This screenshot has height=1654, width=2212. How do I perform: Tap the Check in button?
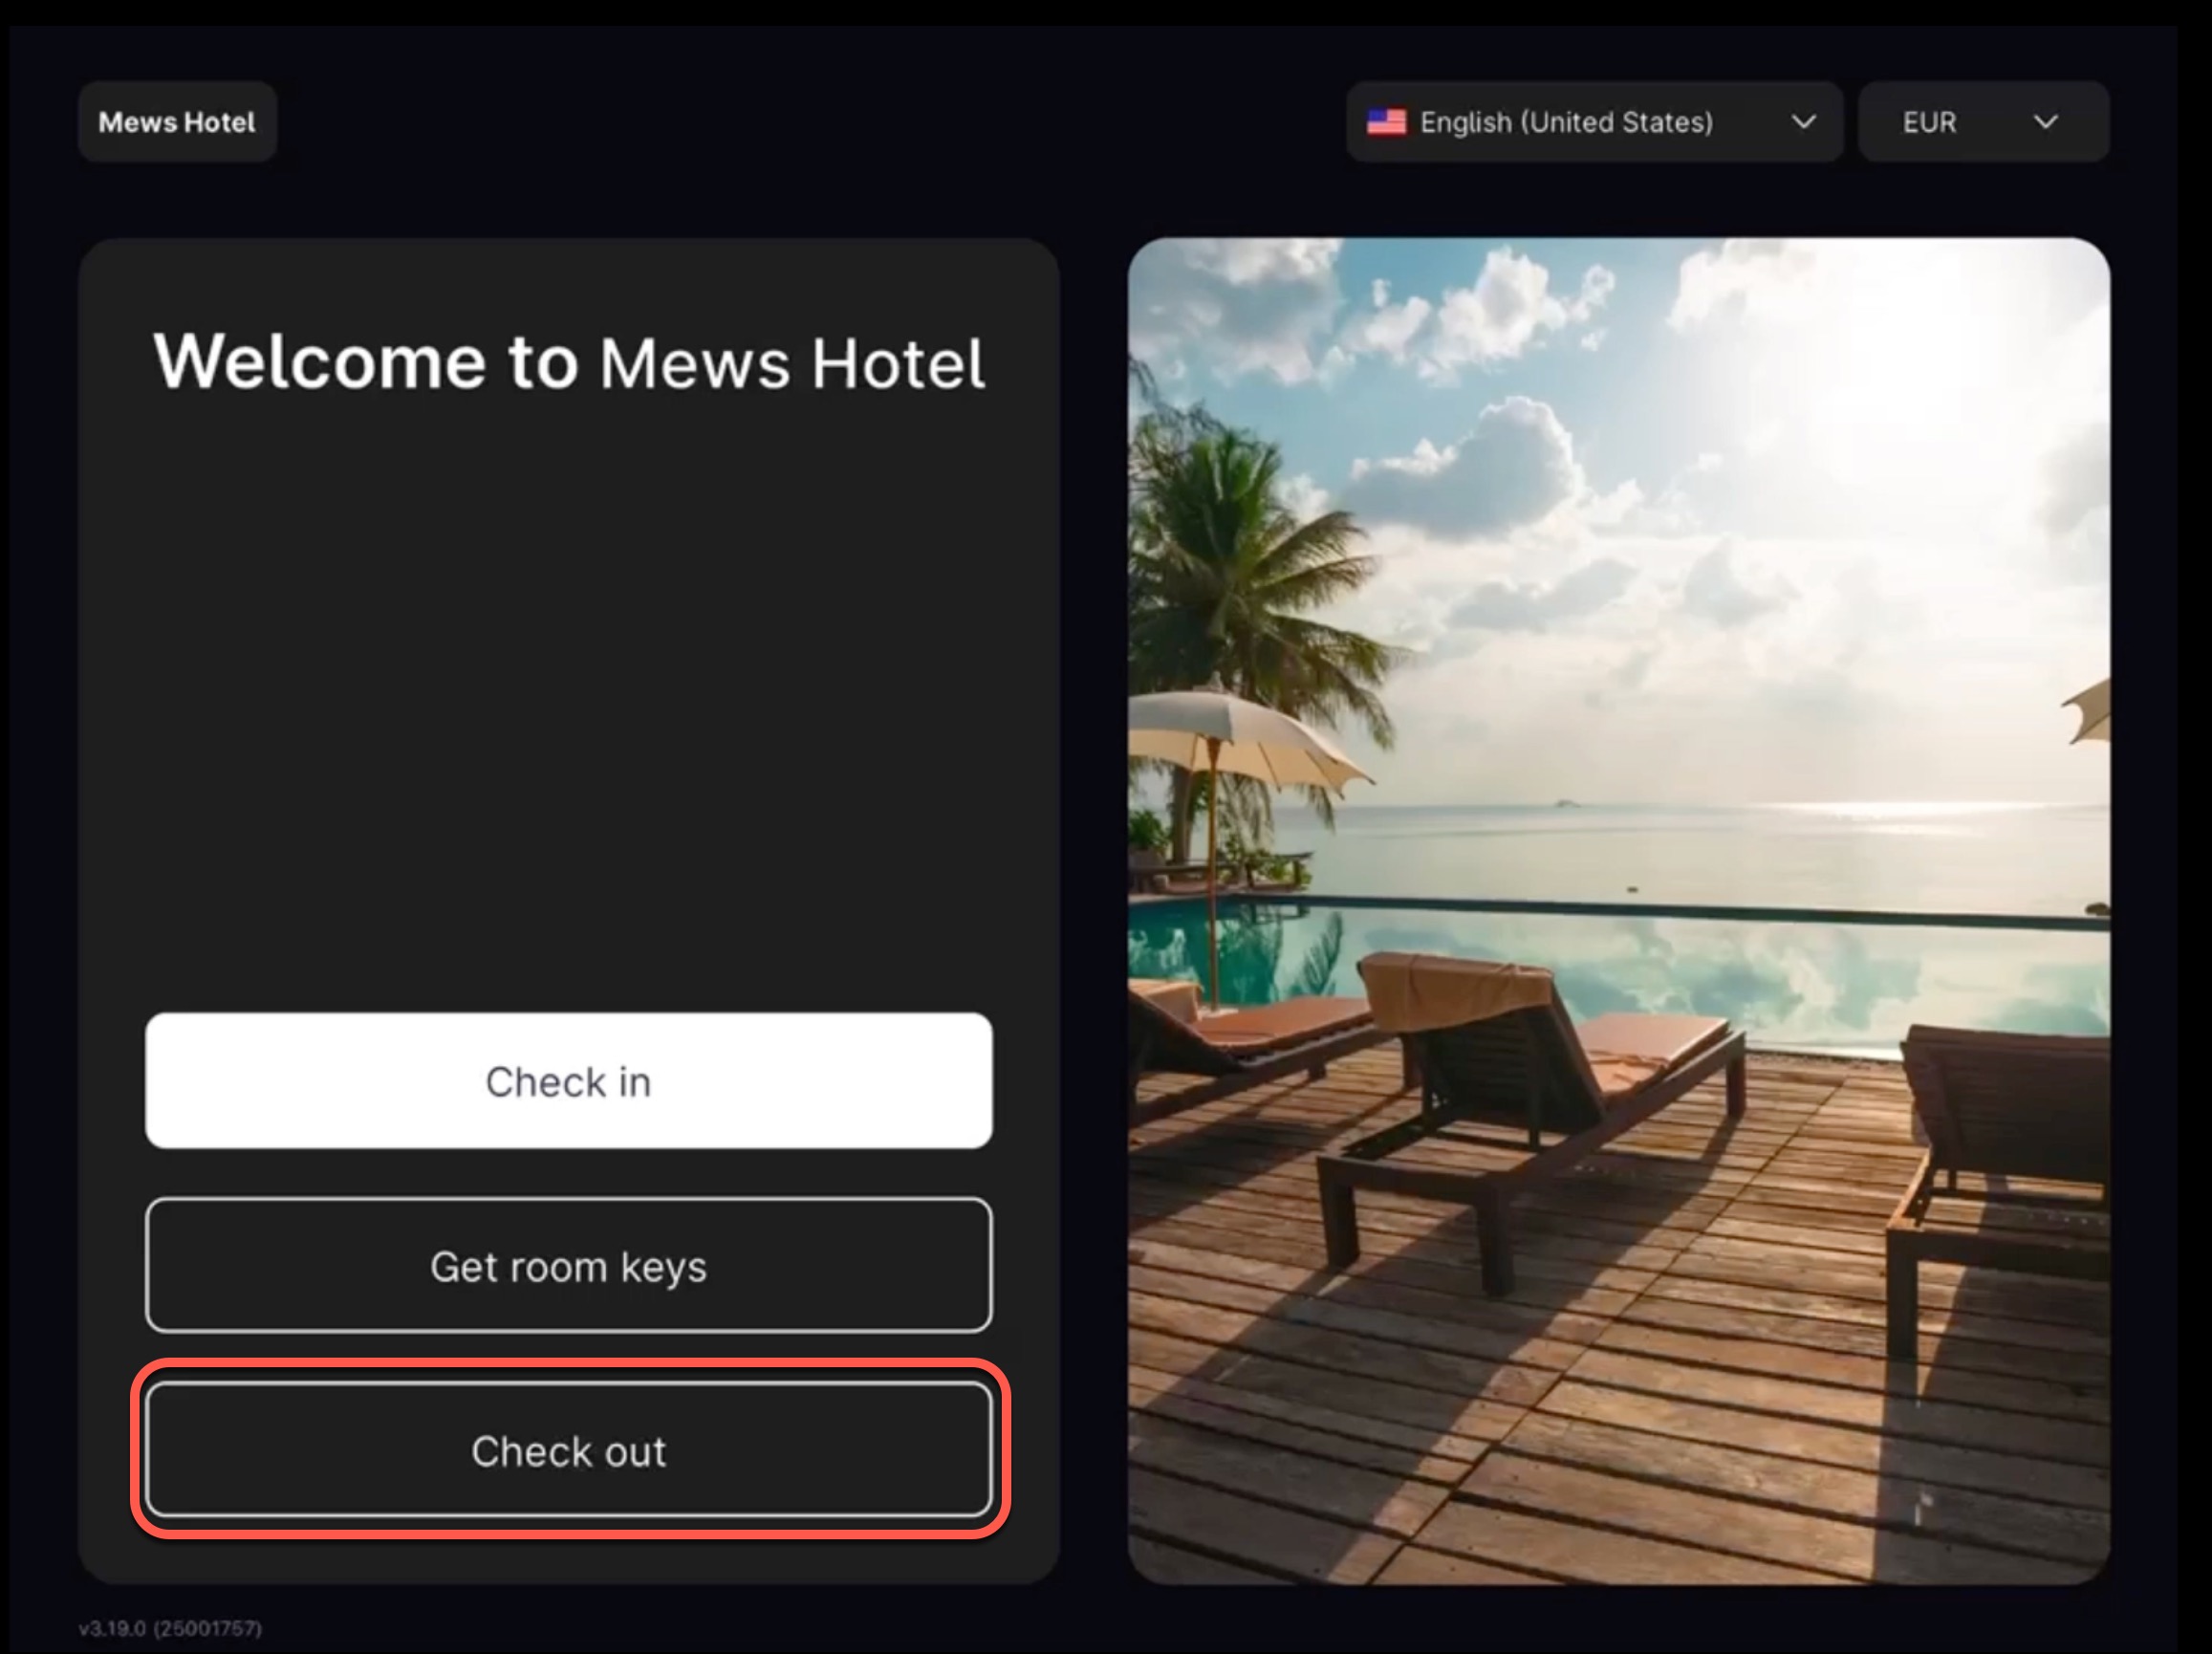point(569,1081)
